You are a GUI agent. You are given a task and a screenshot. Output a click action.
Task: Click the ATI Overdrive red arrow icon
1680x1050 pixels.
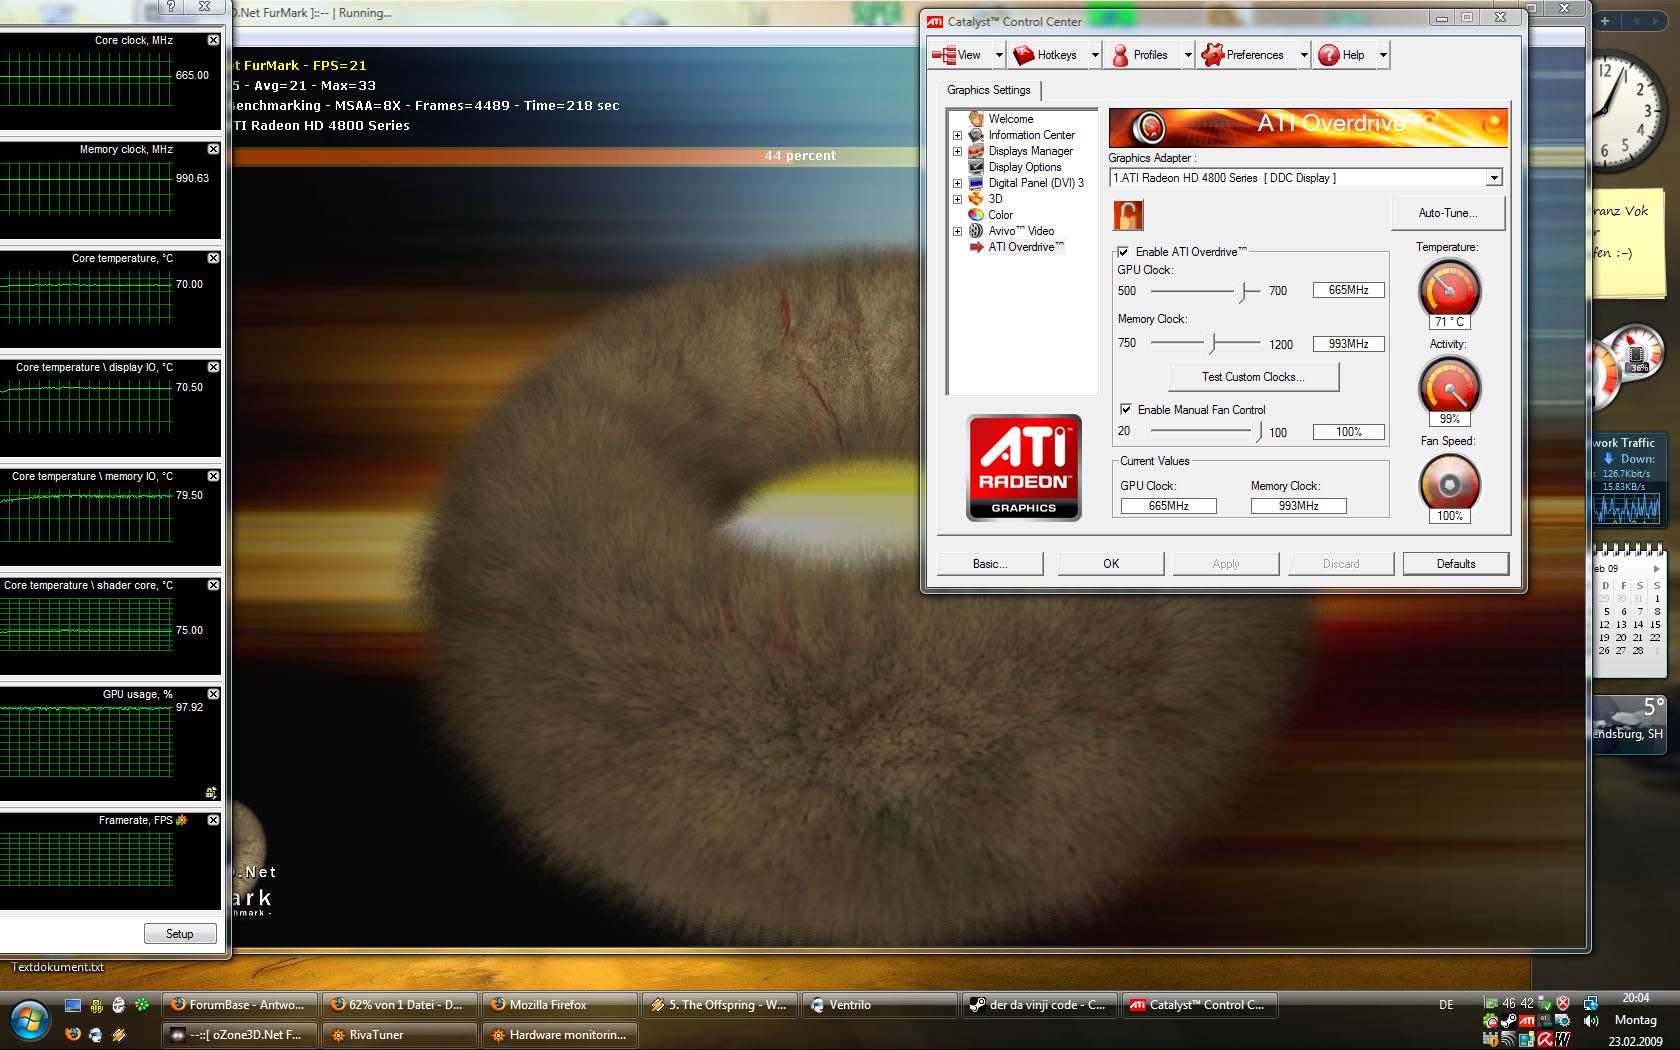click(977, 247)
